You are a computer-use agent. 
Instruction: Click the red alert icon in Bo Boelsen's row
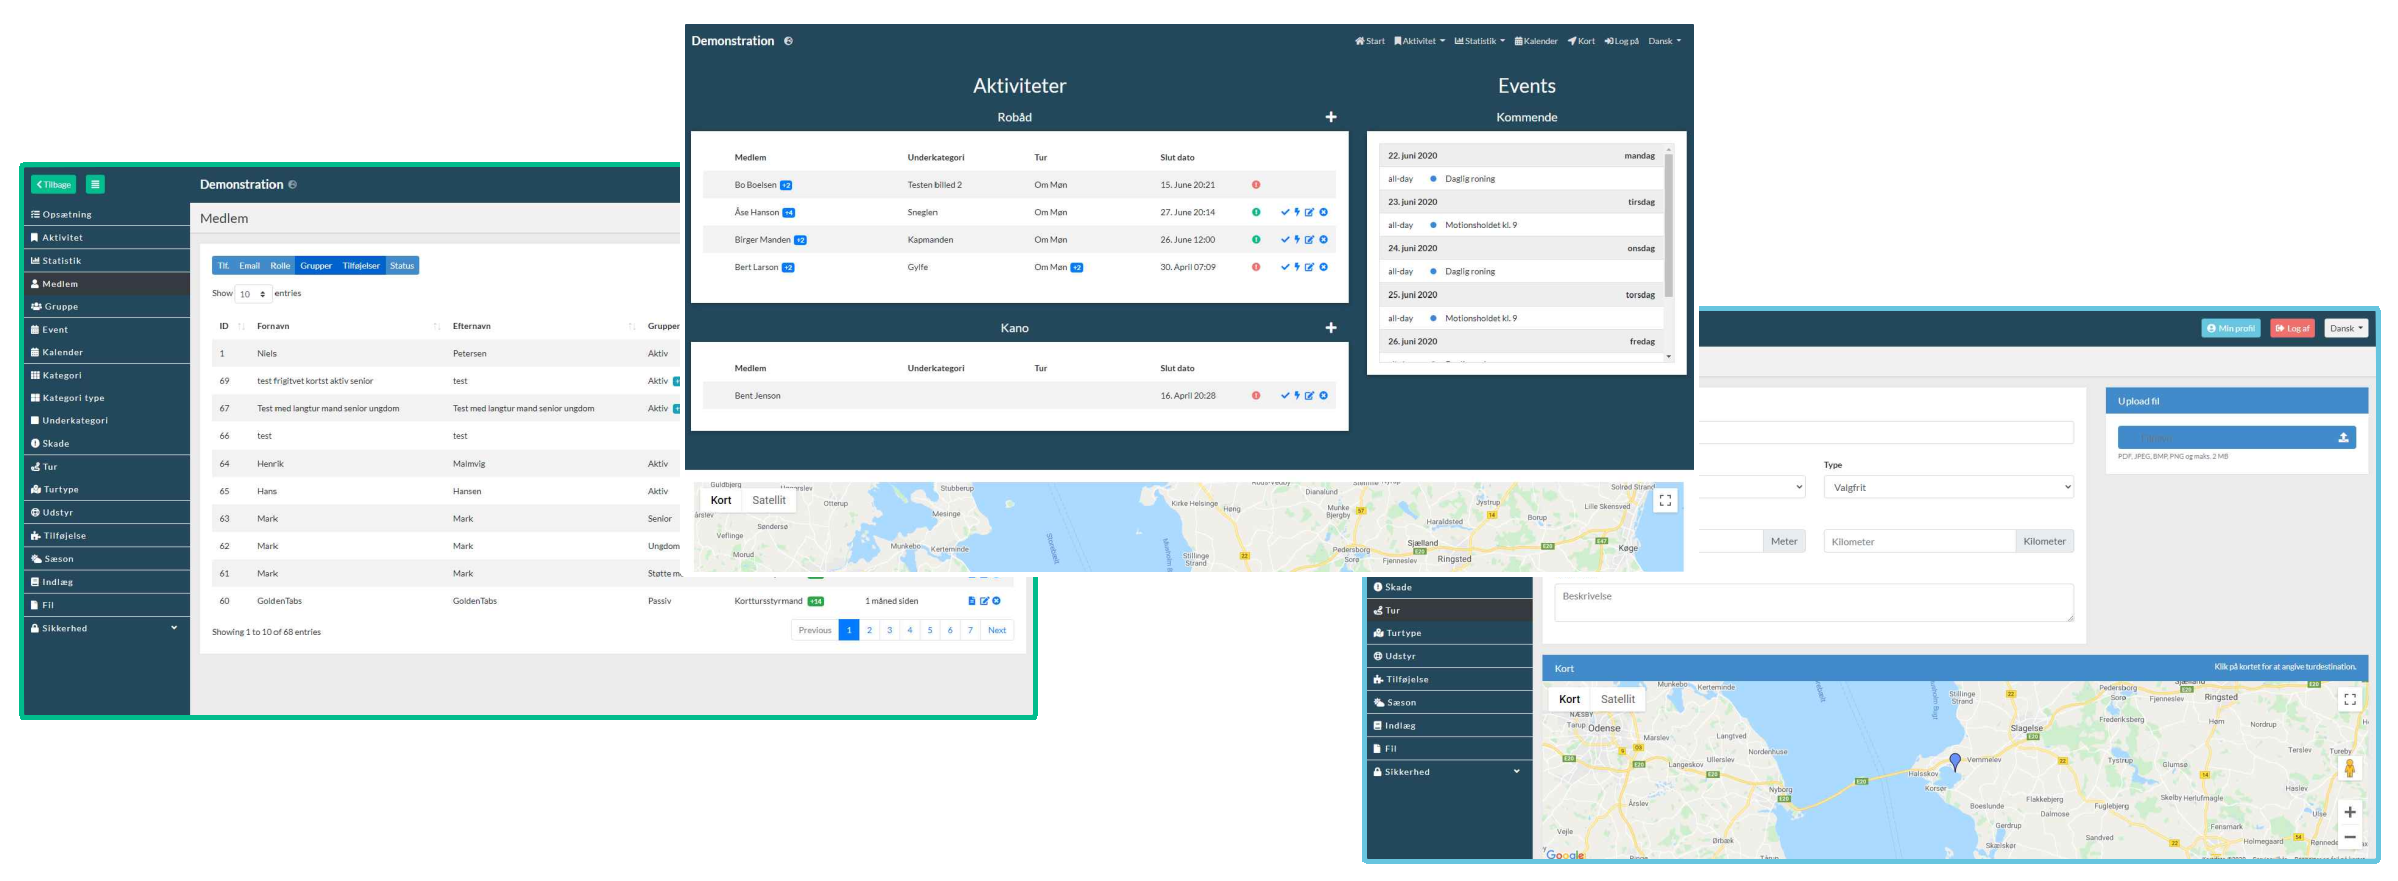1256,185
